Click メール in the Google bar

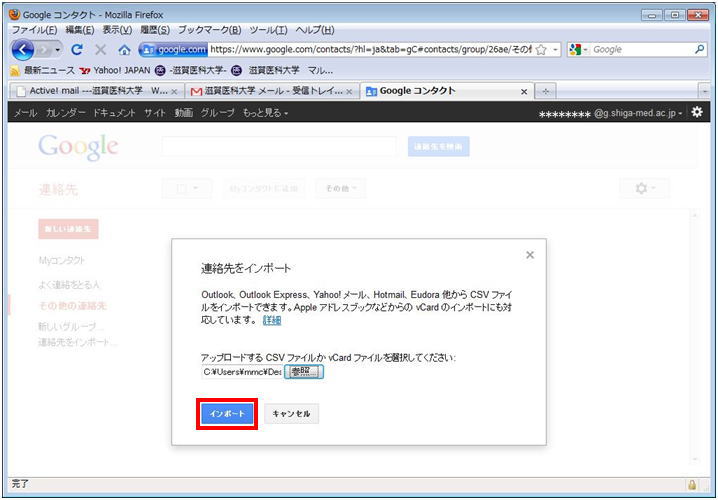coord(25,113)
